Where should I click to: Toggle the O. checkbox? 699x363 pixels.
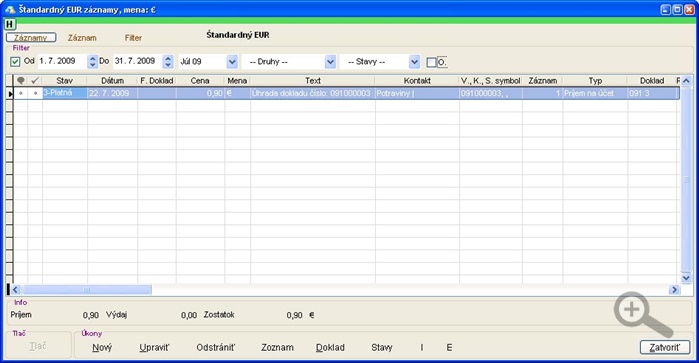pos(431,62)
